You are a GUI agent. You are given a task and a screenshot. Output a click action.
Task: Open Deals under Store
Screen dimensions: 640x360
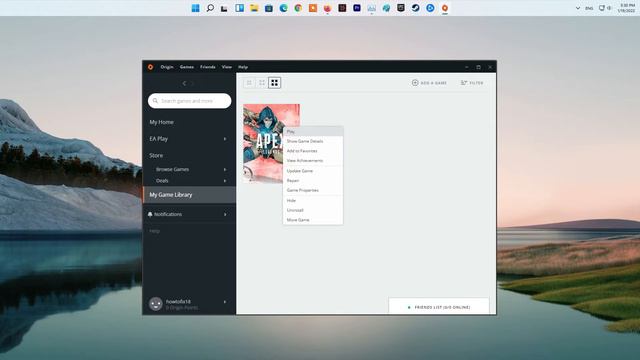pyautogui.click(x=162, y=181)
